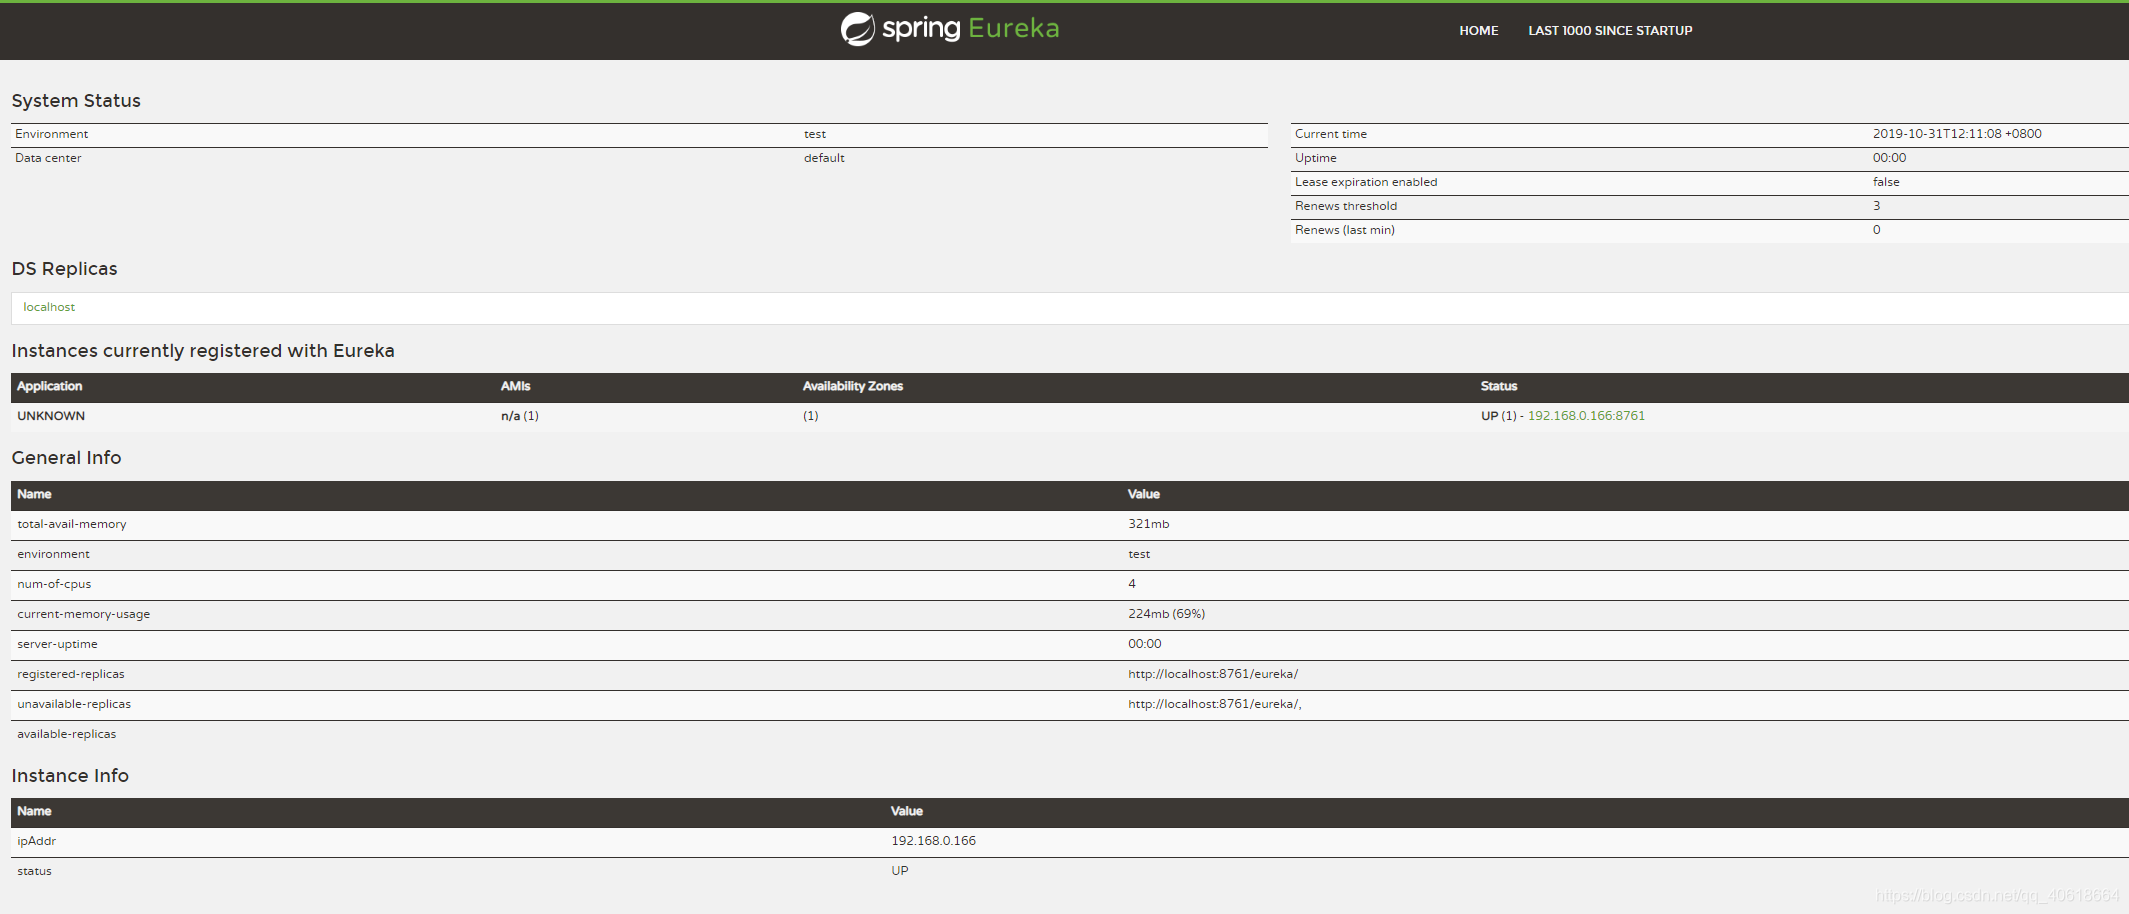The height and width of the screenshot is (914, 2129).
Task: Open the HOME navigation link
Action: (x=1478, y=31)
